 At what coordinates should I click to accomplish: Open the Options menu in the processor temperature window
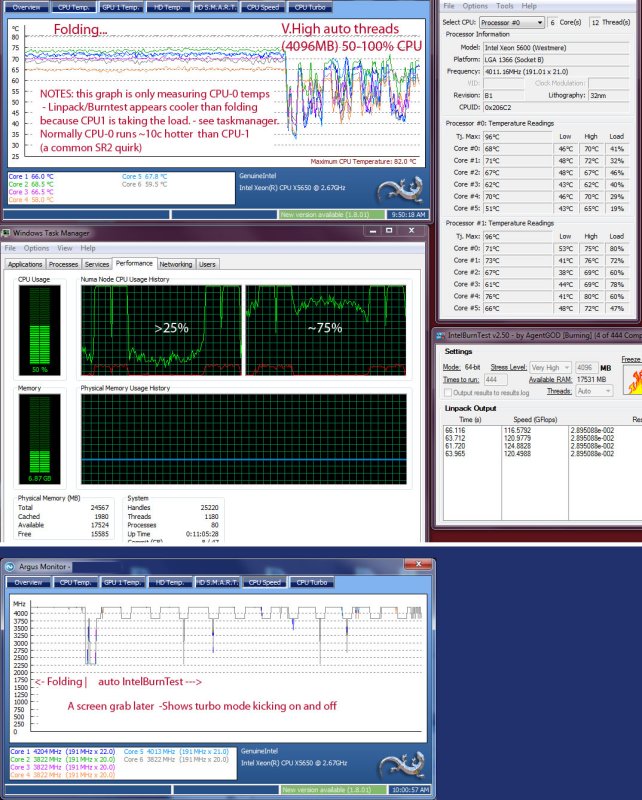pyautogui.click(x=475, y=6)
